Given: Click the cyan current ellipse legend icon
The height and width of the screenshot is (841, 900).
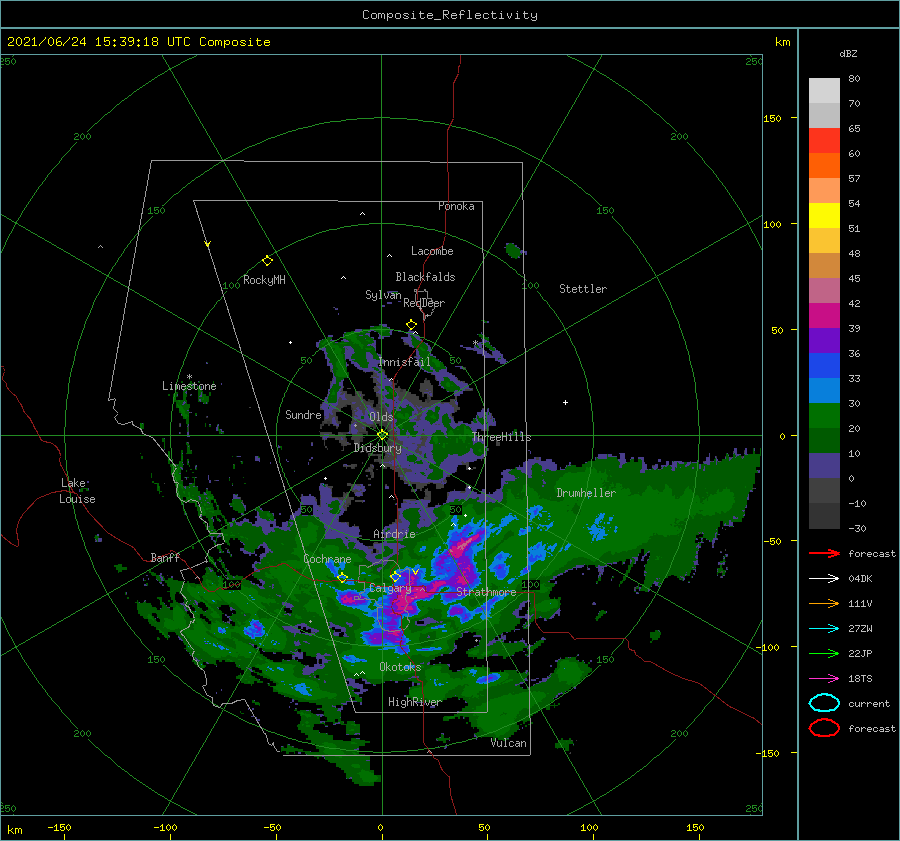Looking at the screenshot, I should [x=824, y=703].
